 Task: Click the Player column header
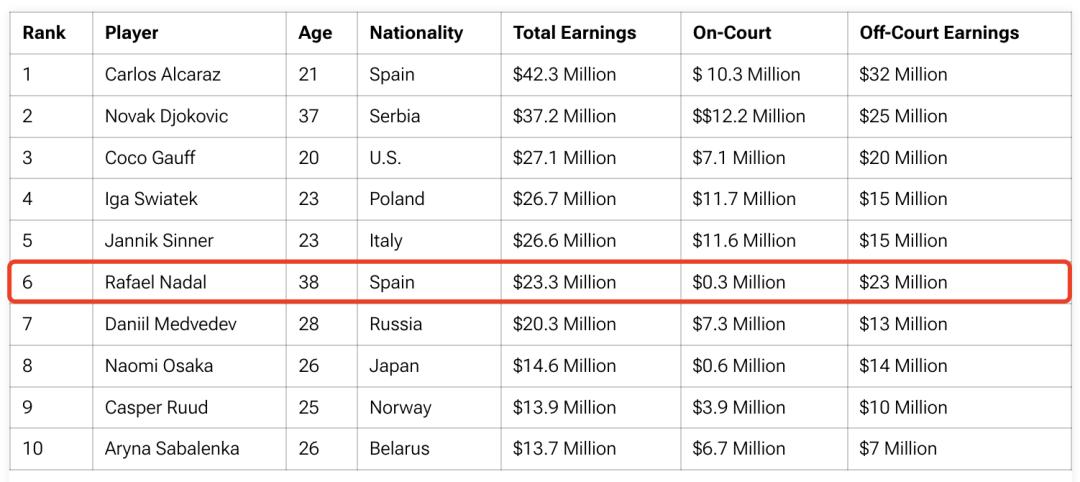click(x=132, y=33)
